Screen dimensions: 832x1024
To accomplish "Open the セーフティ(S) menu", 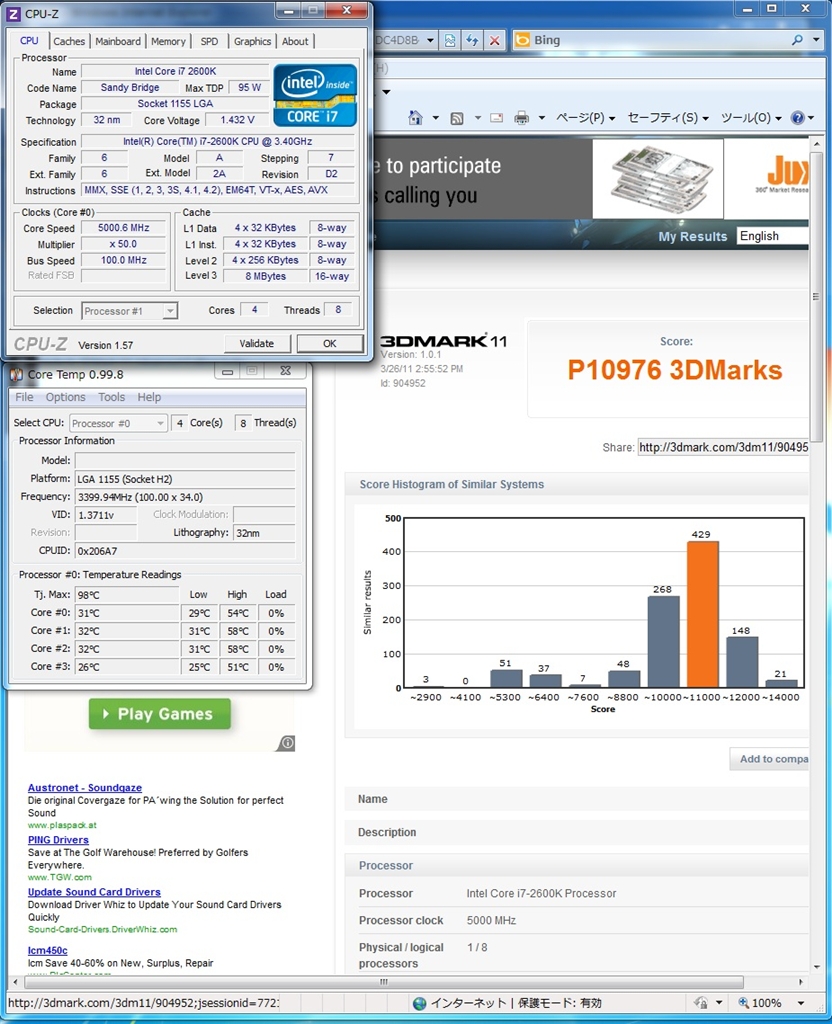I will pyautogui.click(x=668, y=118).
